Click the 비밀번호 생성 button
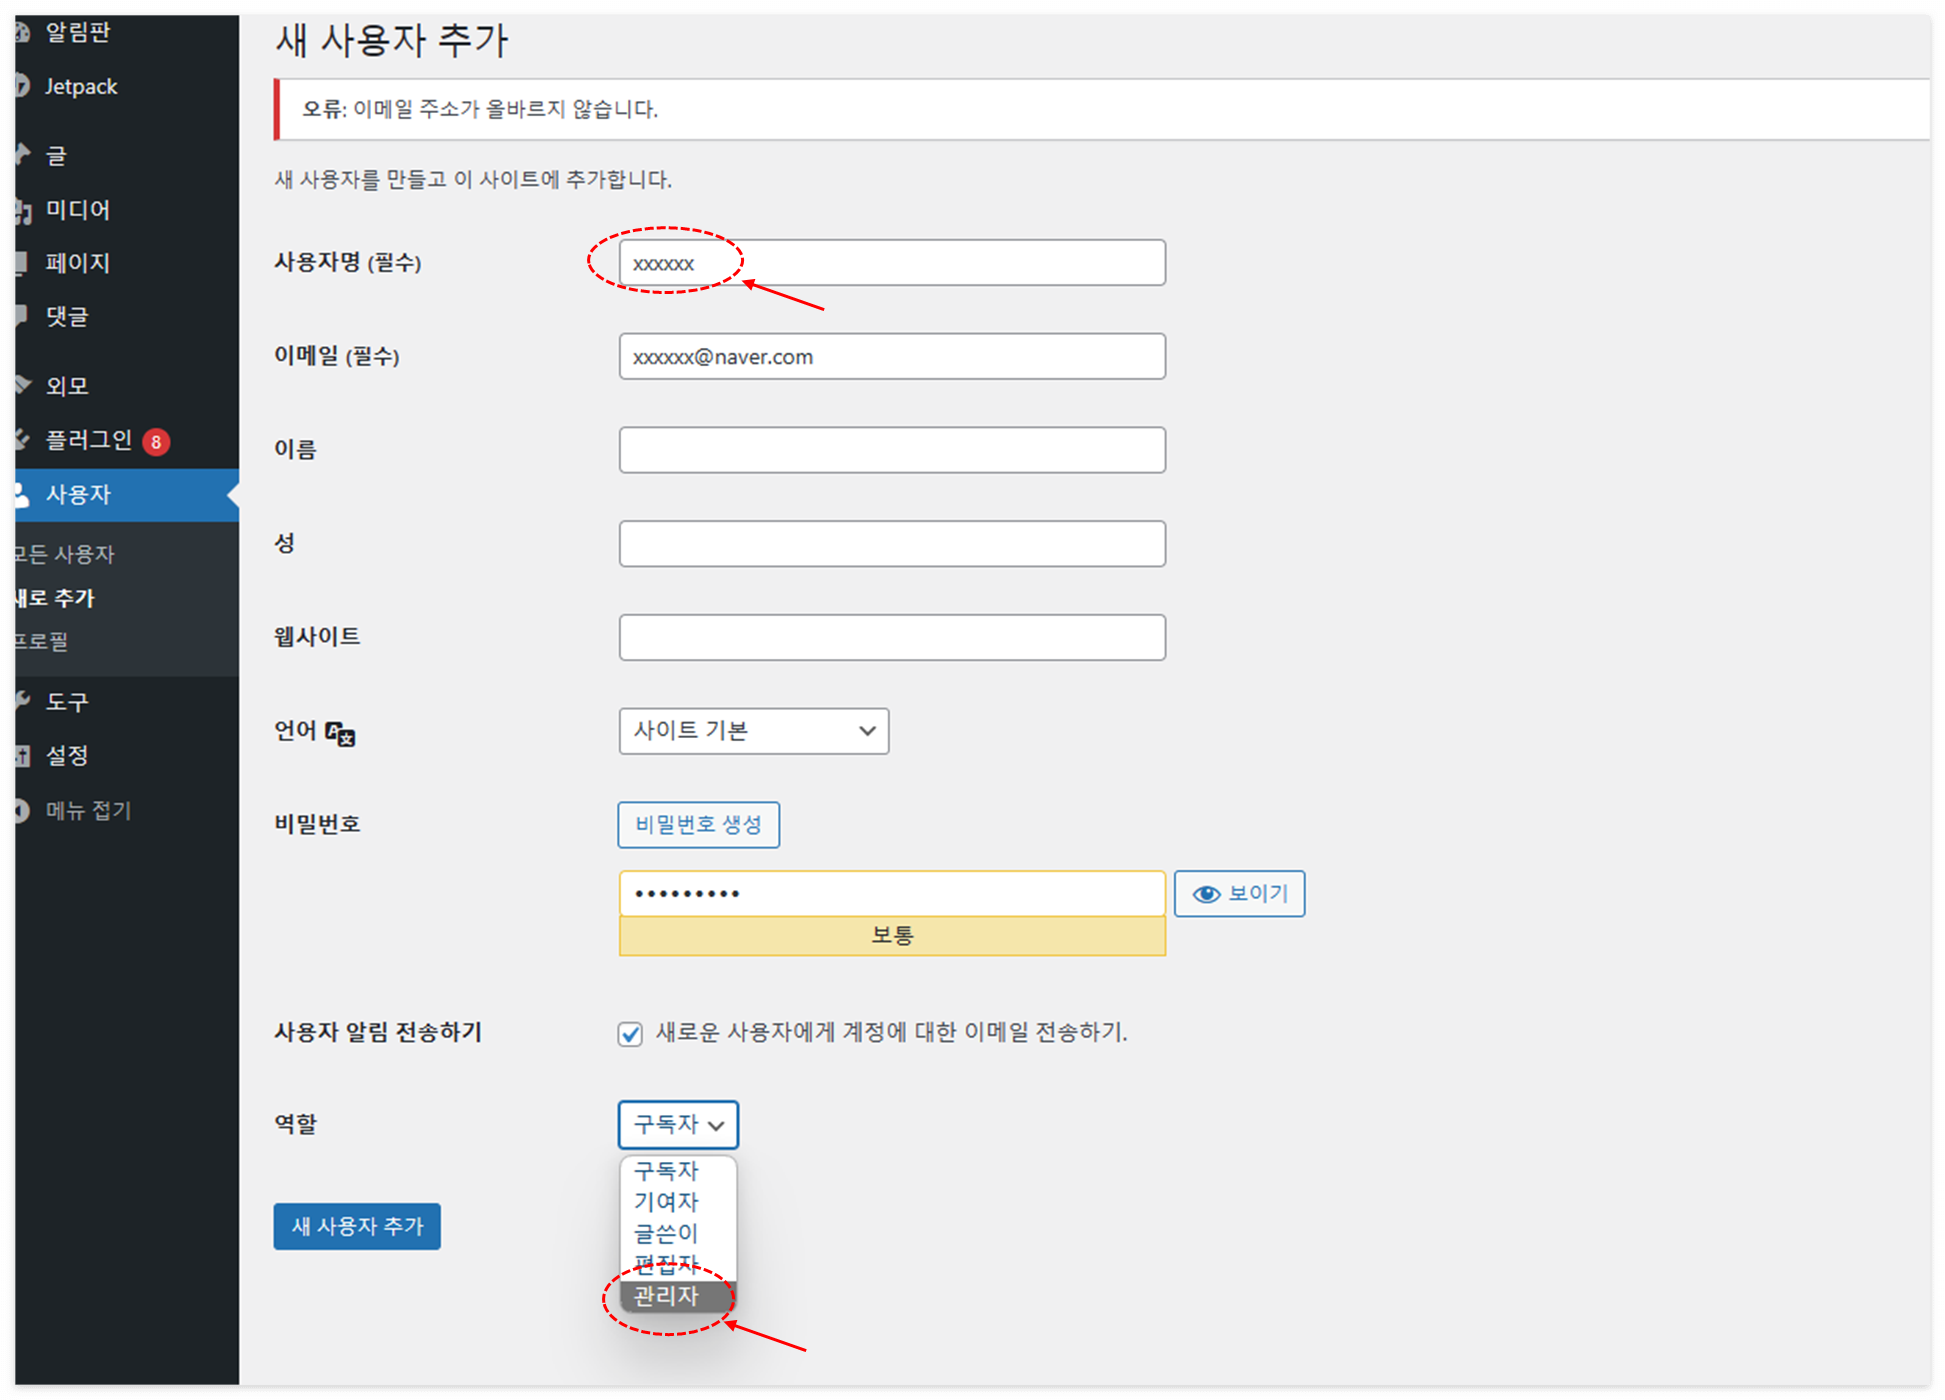 tap(698, 825)
